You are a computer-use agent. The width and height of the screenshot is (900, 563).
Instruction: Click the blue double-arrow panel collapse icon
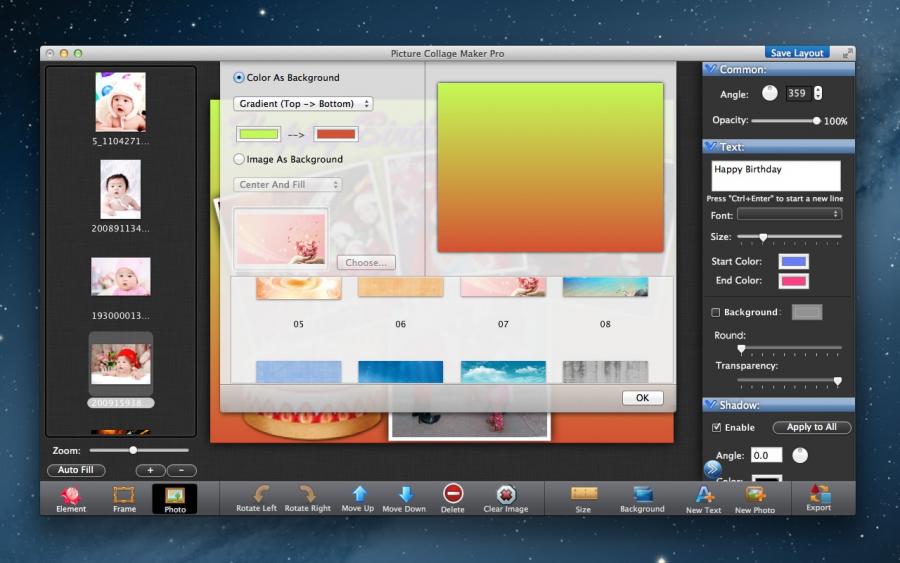point(713,469)
